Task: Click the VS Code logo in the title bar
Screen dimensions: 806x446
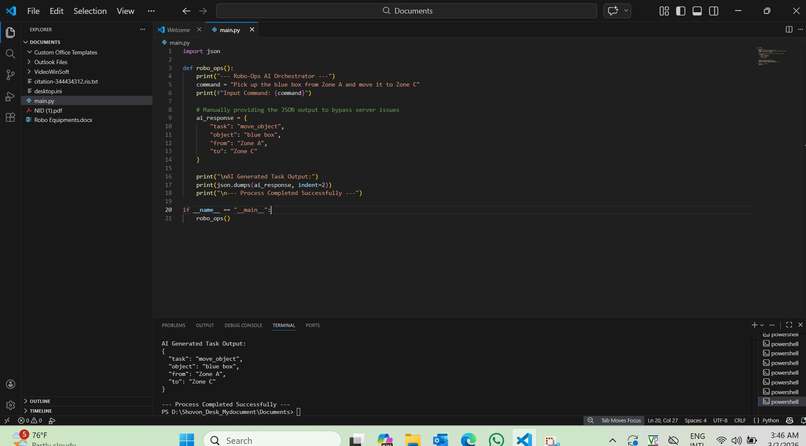Action: pyautogui.click(x=11, y=11)
